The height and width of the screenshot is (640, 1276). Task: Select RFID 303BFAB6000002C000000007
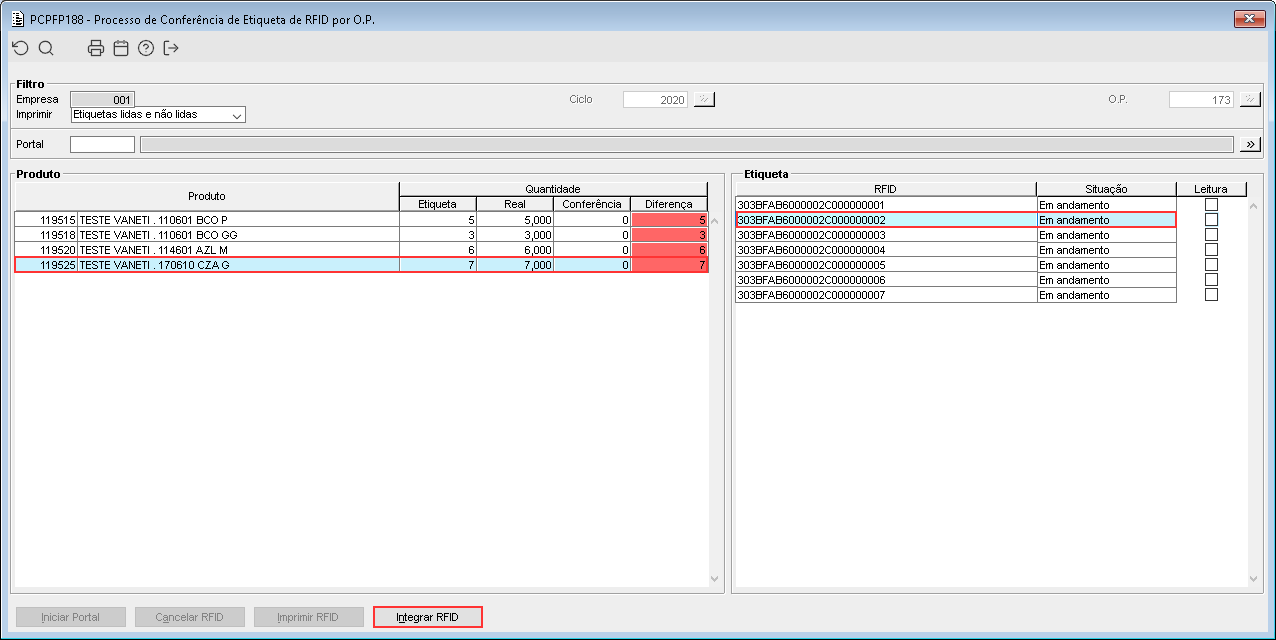pyautogui.click(x=885, y=295)
